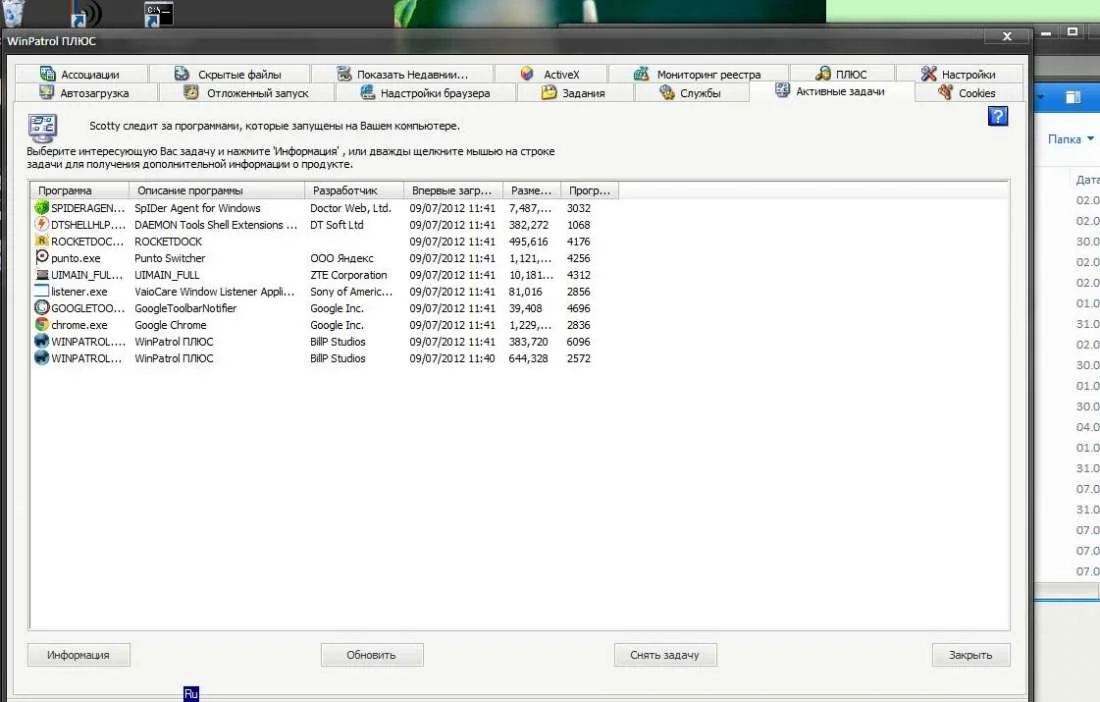Select the Службы tab
1100x702 pixels.
pyautogui.click(x=691, y=93)
